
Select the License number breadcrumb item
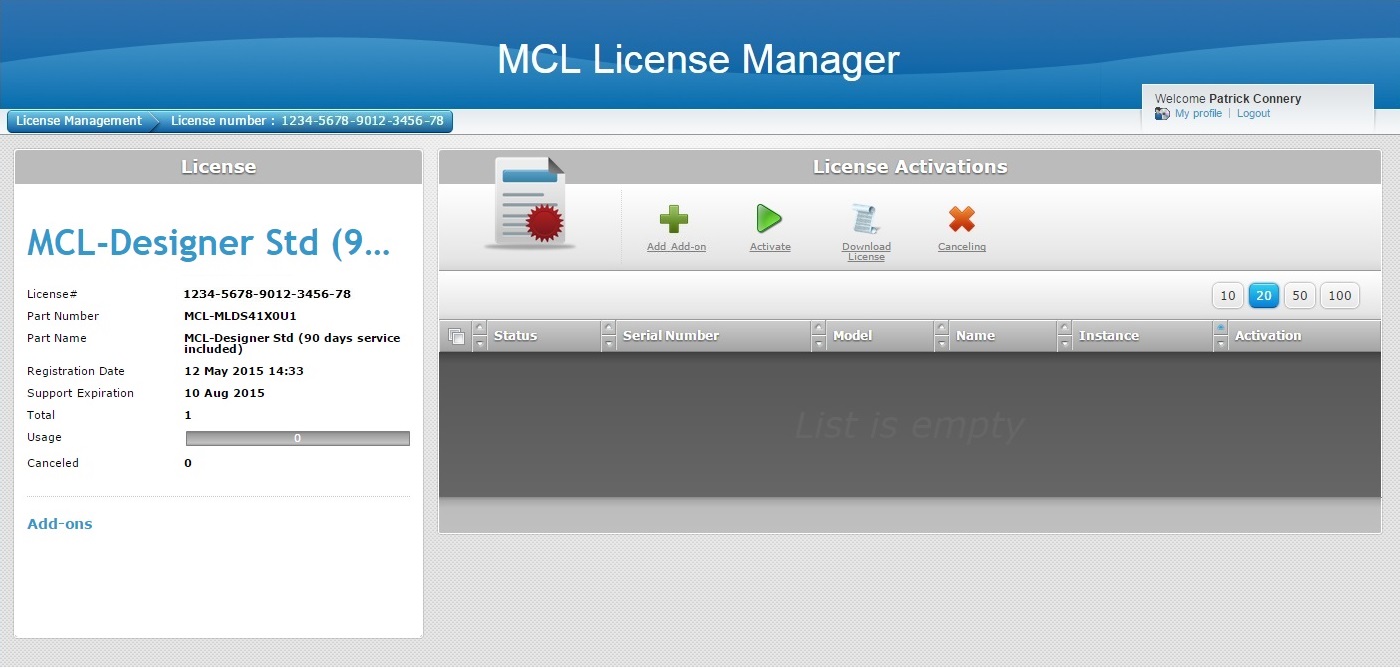tap(307, 121)
